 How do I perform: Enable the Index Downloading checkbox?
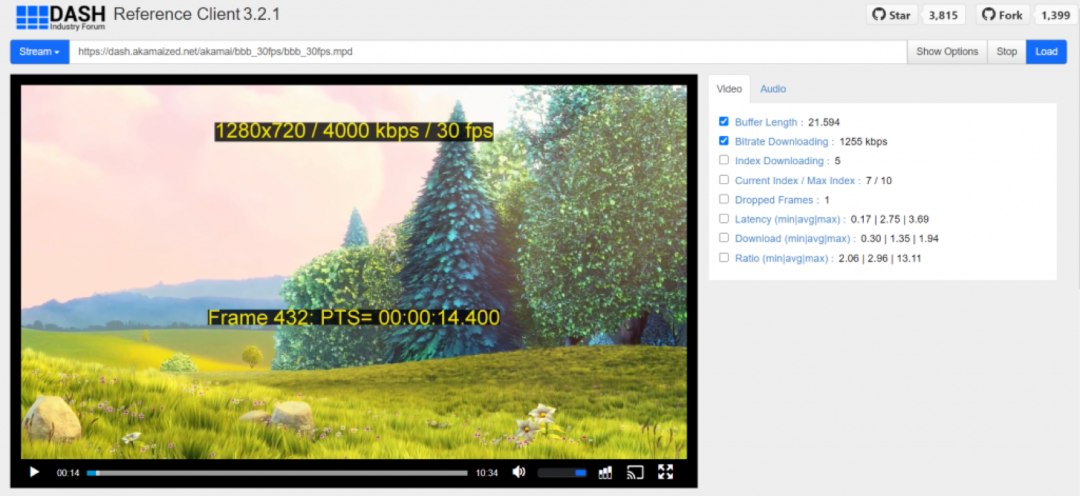[x=723, y=160]
